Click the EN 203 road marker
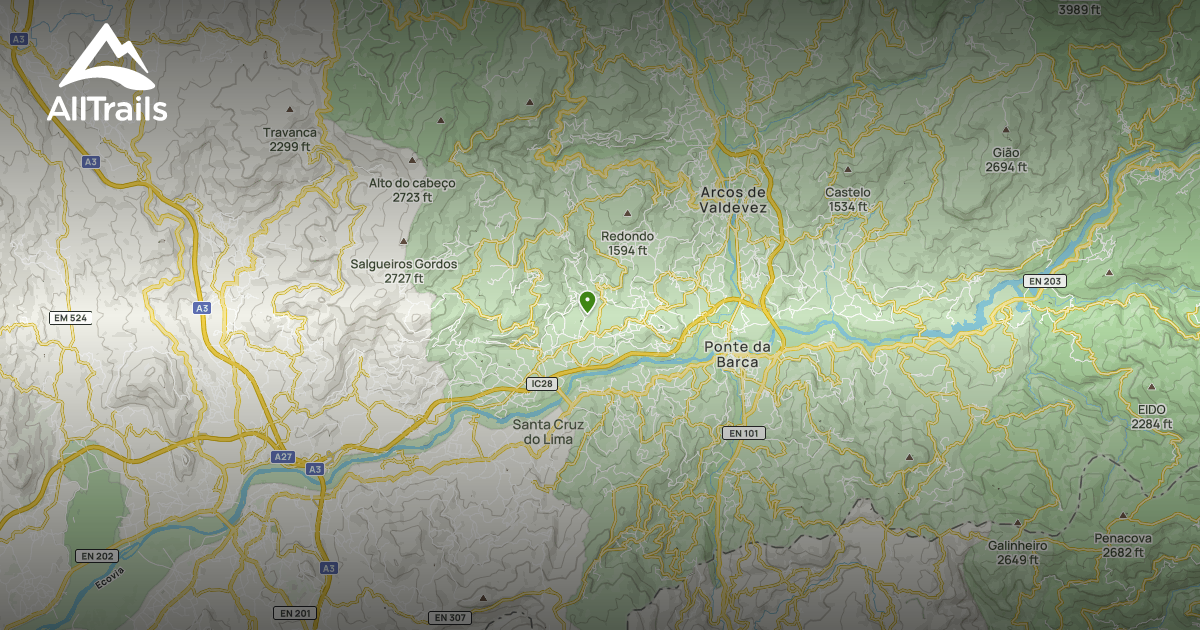This screenshot has width=1200, height=630. 1045,281
